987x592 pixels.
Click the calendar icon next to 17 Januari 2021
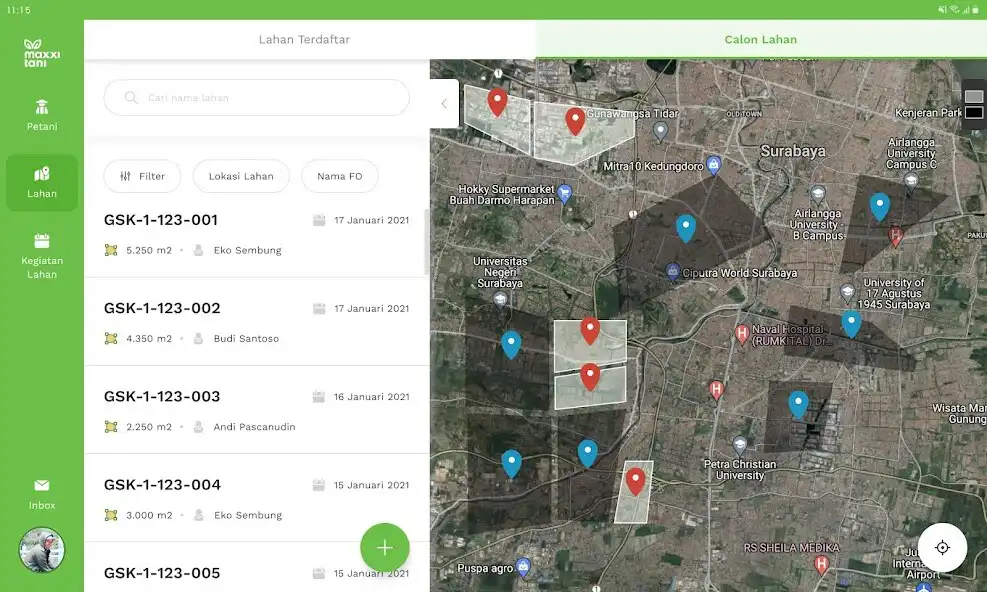pyautogui.click(x=320, y=220)
